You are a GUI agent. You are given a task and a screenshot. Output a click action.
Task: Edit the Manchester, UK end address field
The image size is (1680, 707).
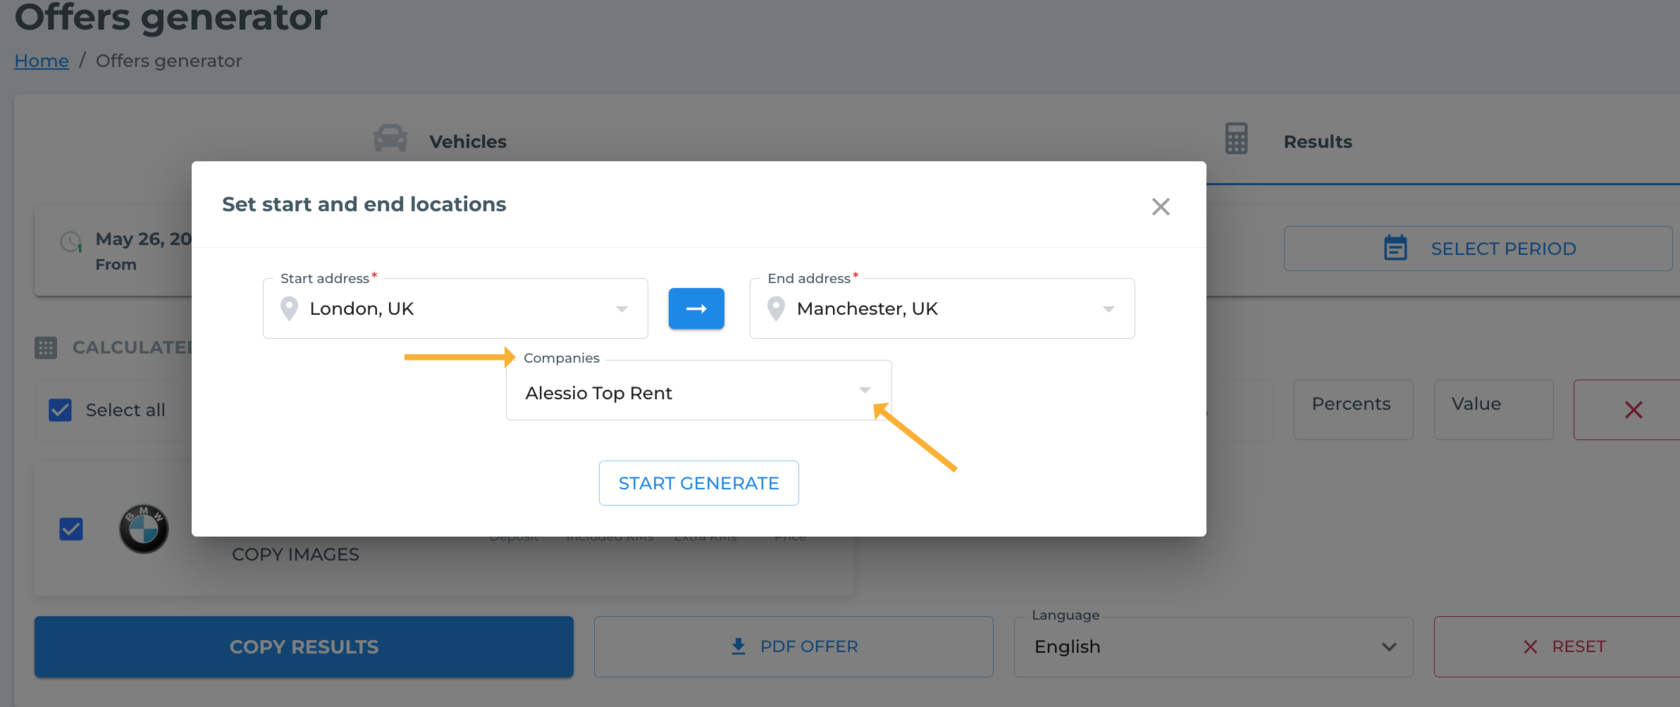point(942,308)
